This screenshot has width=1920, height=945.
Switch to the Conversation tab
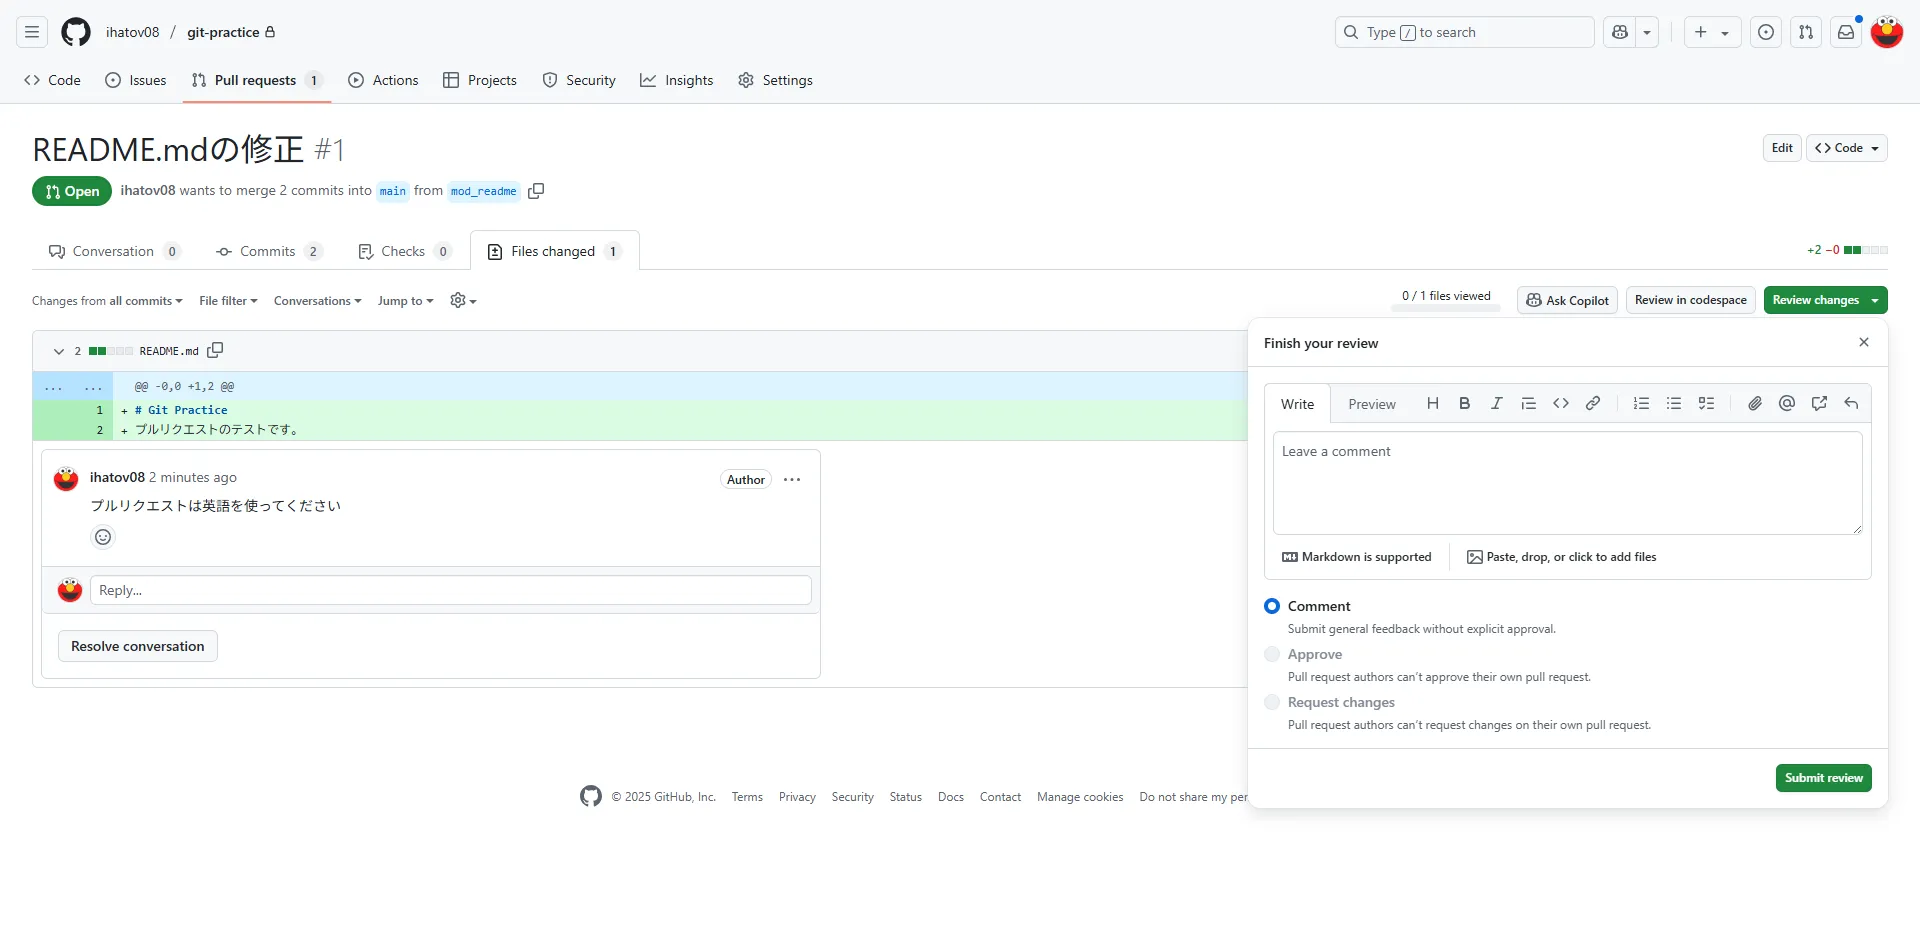coord(114,251)
